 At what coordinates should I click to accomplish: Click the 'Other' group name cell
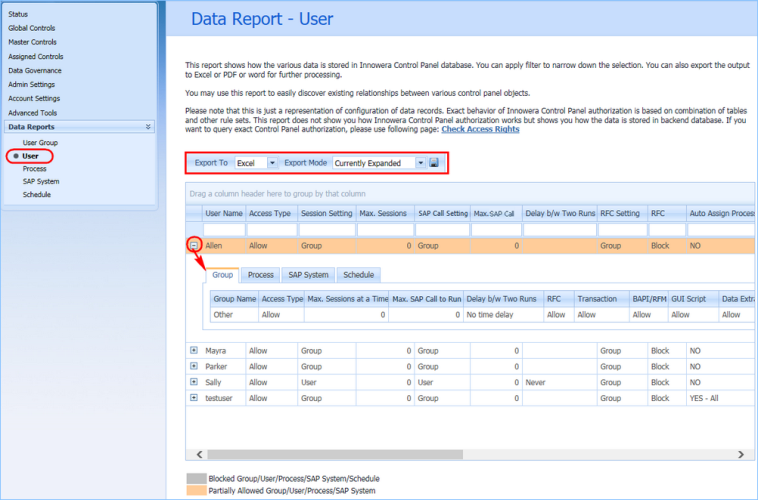pos(234,315)
